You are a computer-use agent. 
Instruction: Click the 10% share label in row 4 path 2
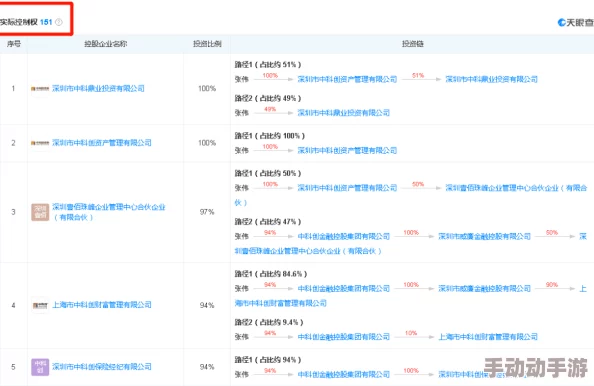411,333
